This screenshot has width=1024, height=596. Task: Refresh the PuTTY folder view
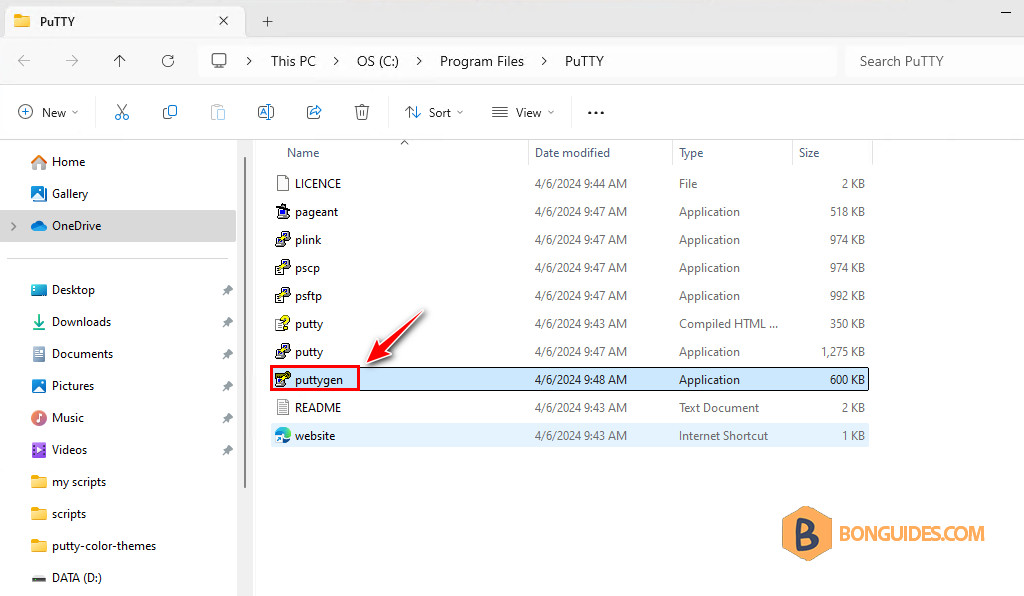(x=168, y=61)
